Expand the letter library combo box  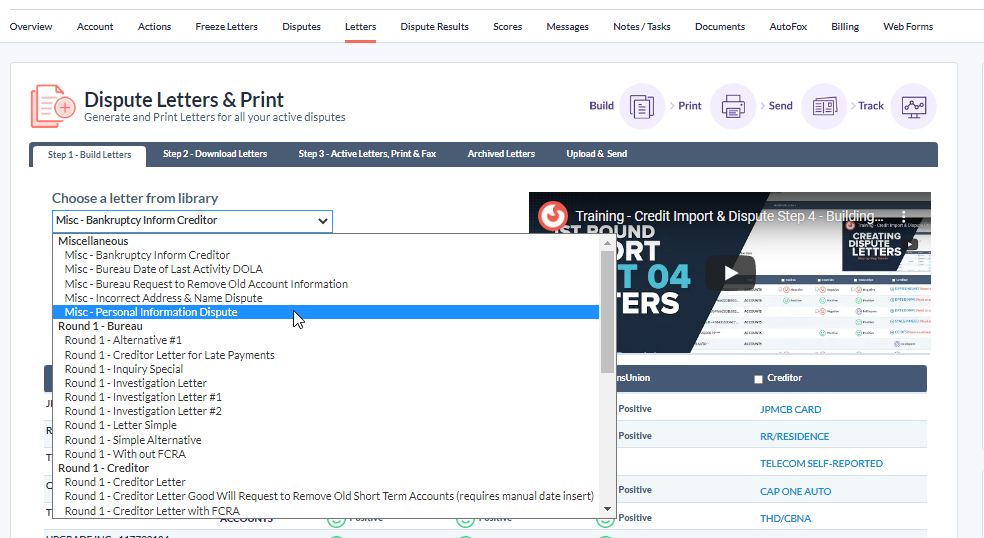tap(192, 221)
